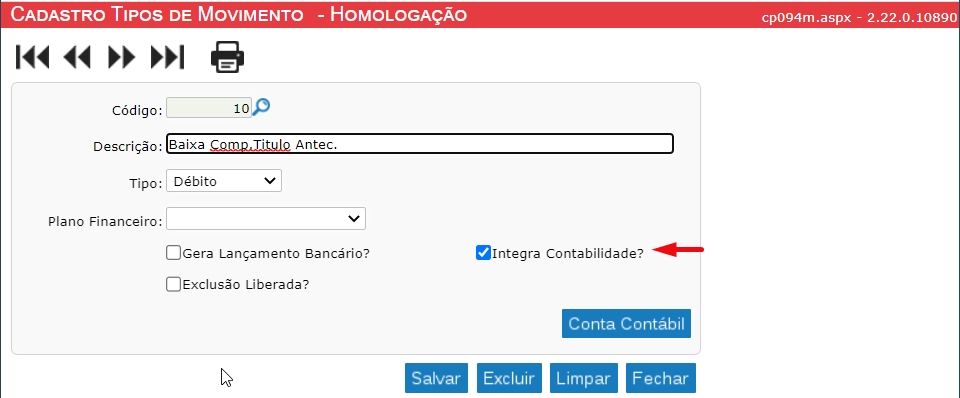Uncheck Integra Contabilidade checkbox
960x398 pixels.
point(483,252)
